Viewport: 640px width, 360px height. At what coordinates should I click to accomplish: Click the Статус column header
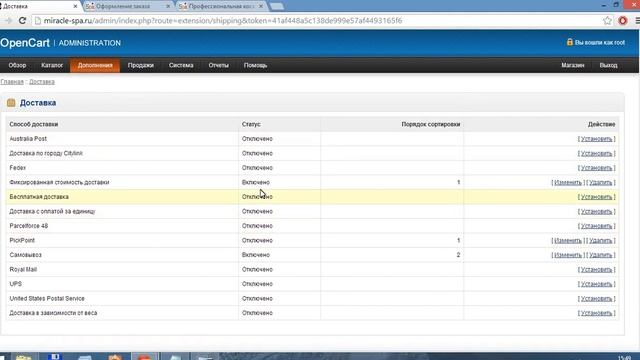(x=251, y=124)
